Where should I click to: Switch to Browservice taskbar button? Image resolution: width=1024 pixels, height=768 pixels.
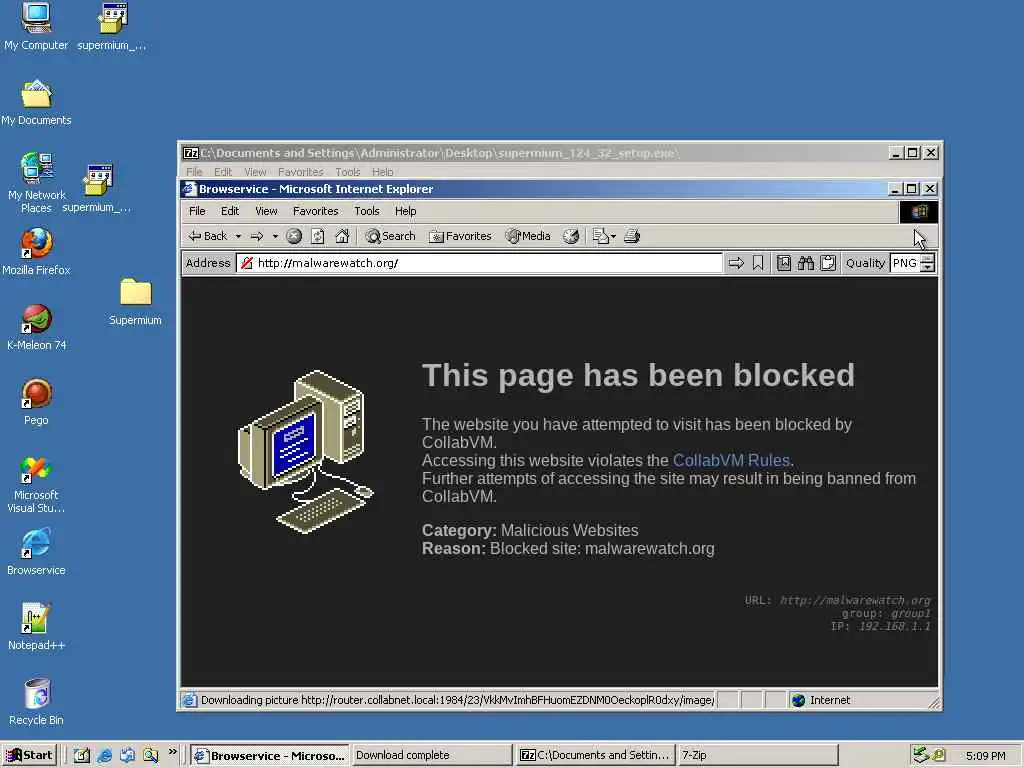click(270, 755)
